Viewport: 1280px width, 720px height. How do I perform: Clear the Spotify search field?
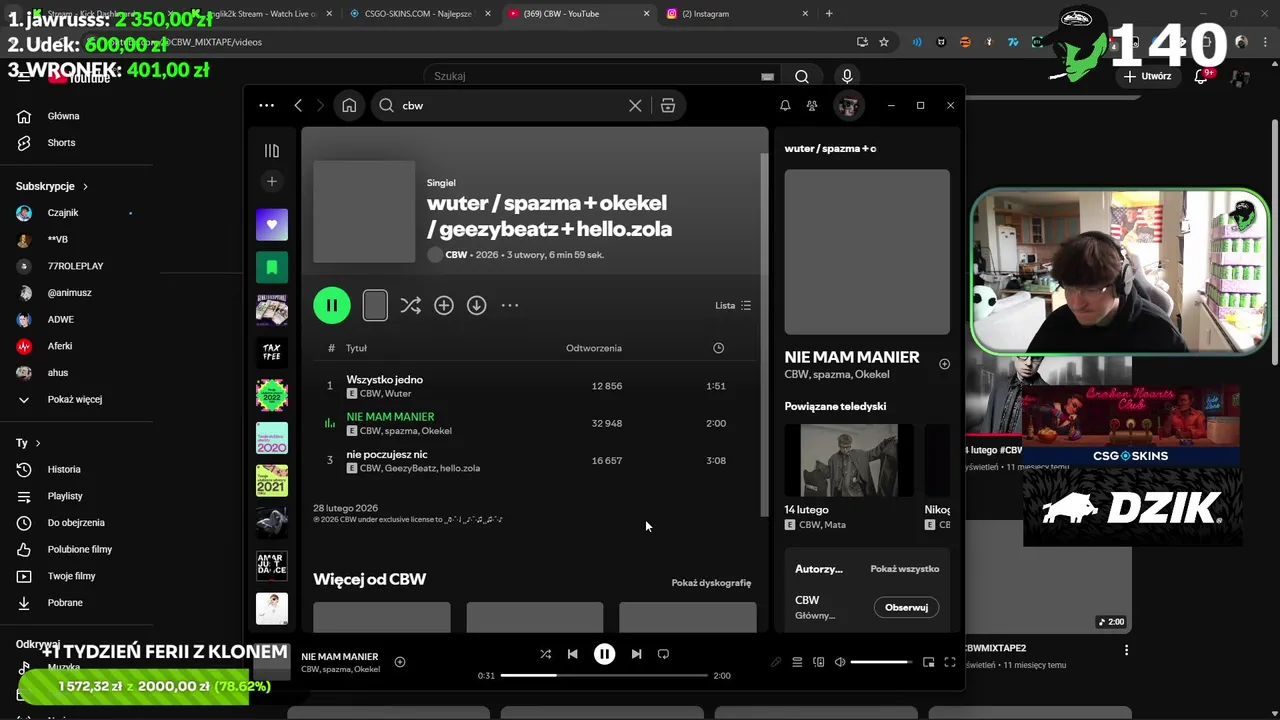pos(635,105)
